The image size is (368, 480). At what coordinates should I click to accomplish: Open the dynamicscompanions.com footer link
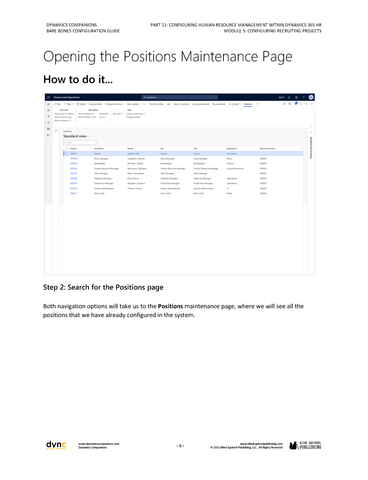click(99, 444)
